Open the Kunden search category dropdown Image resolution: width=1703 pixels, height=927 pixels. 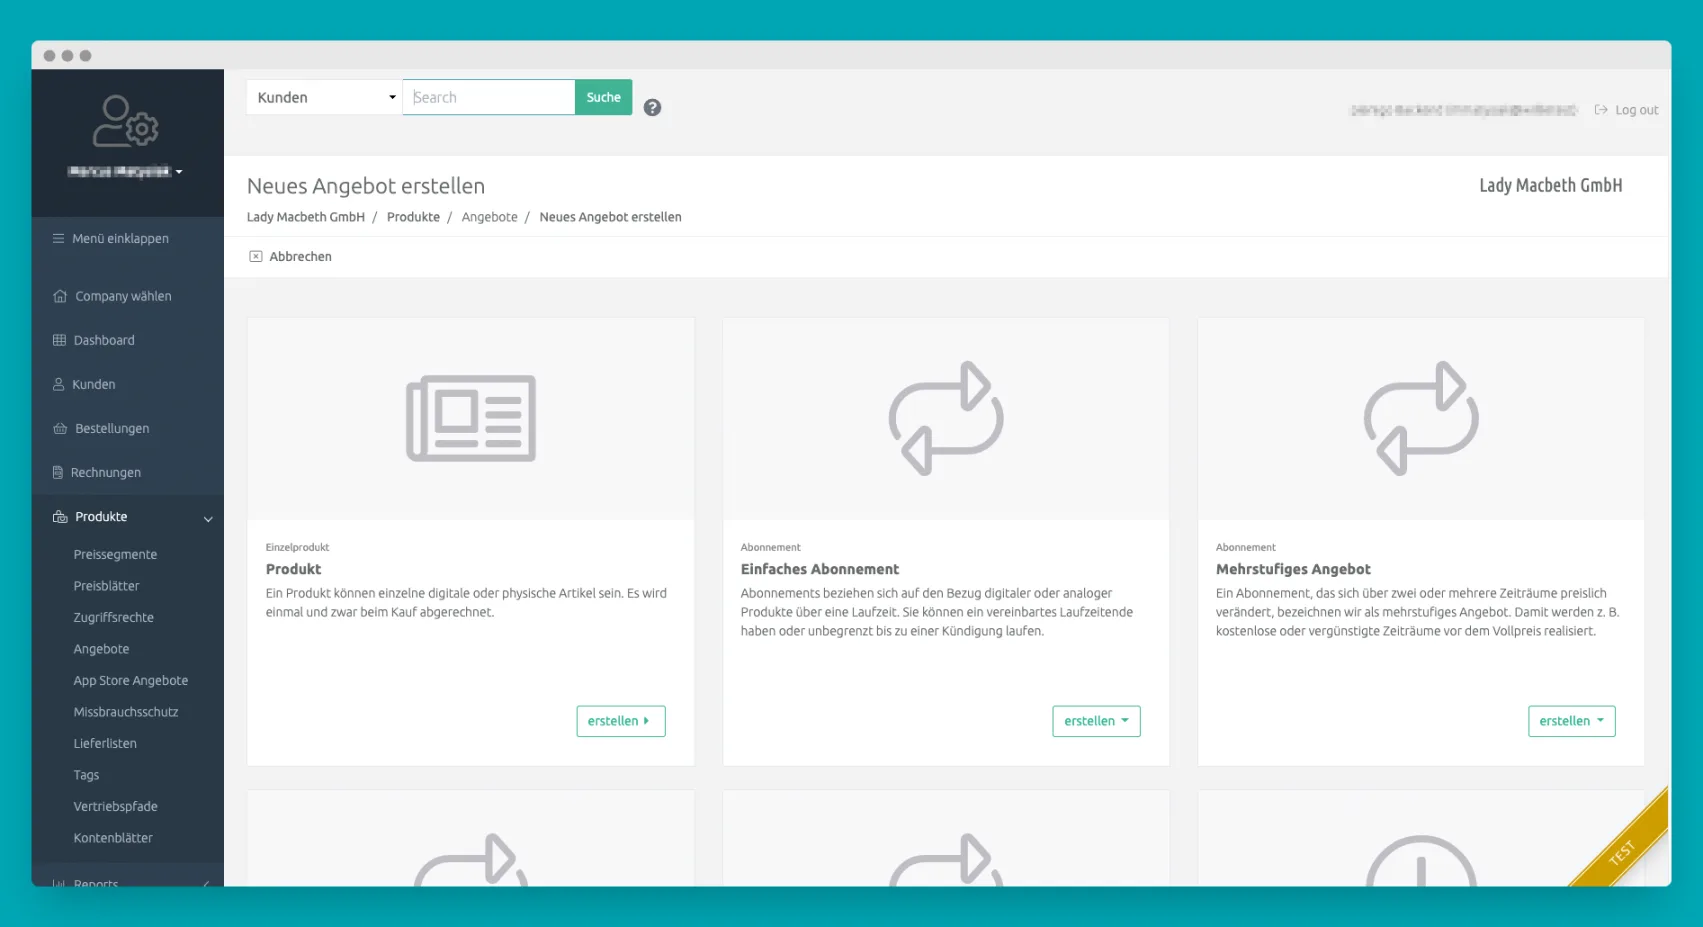click(x=325, y=97)
